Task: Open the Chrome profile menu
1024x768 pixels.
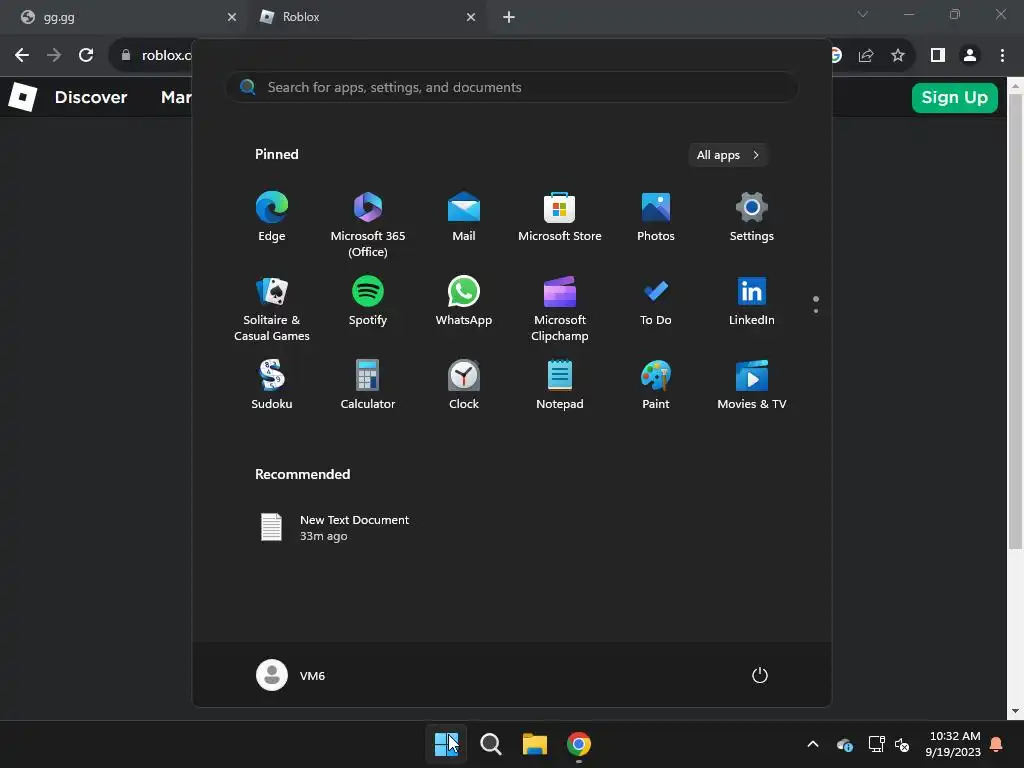Action: (x=970, y=56)
